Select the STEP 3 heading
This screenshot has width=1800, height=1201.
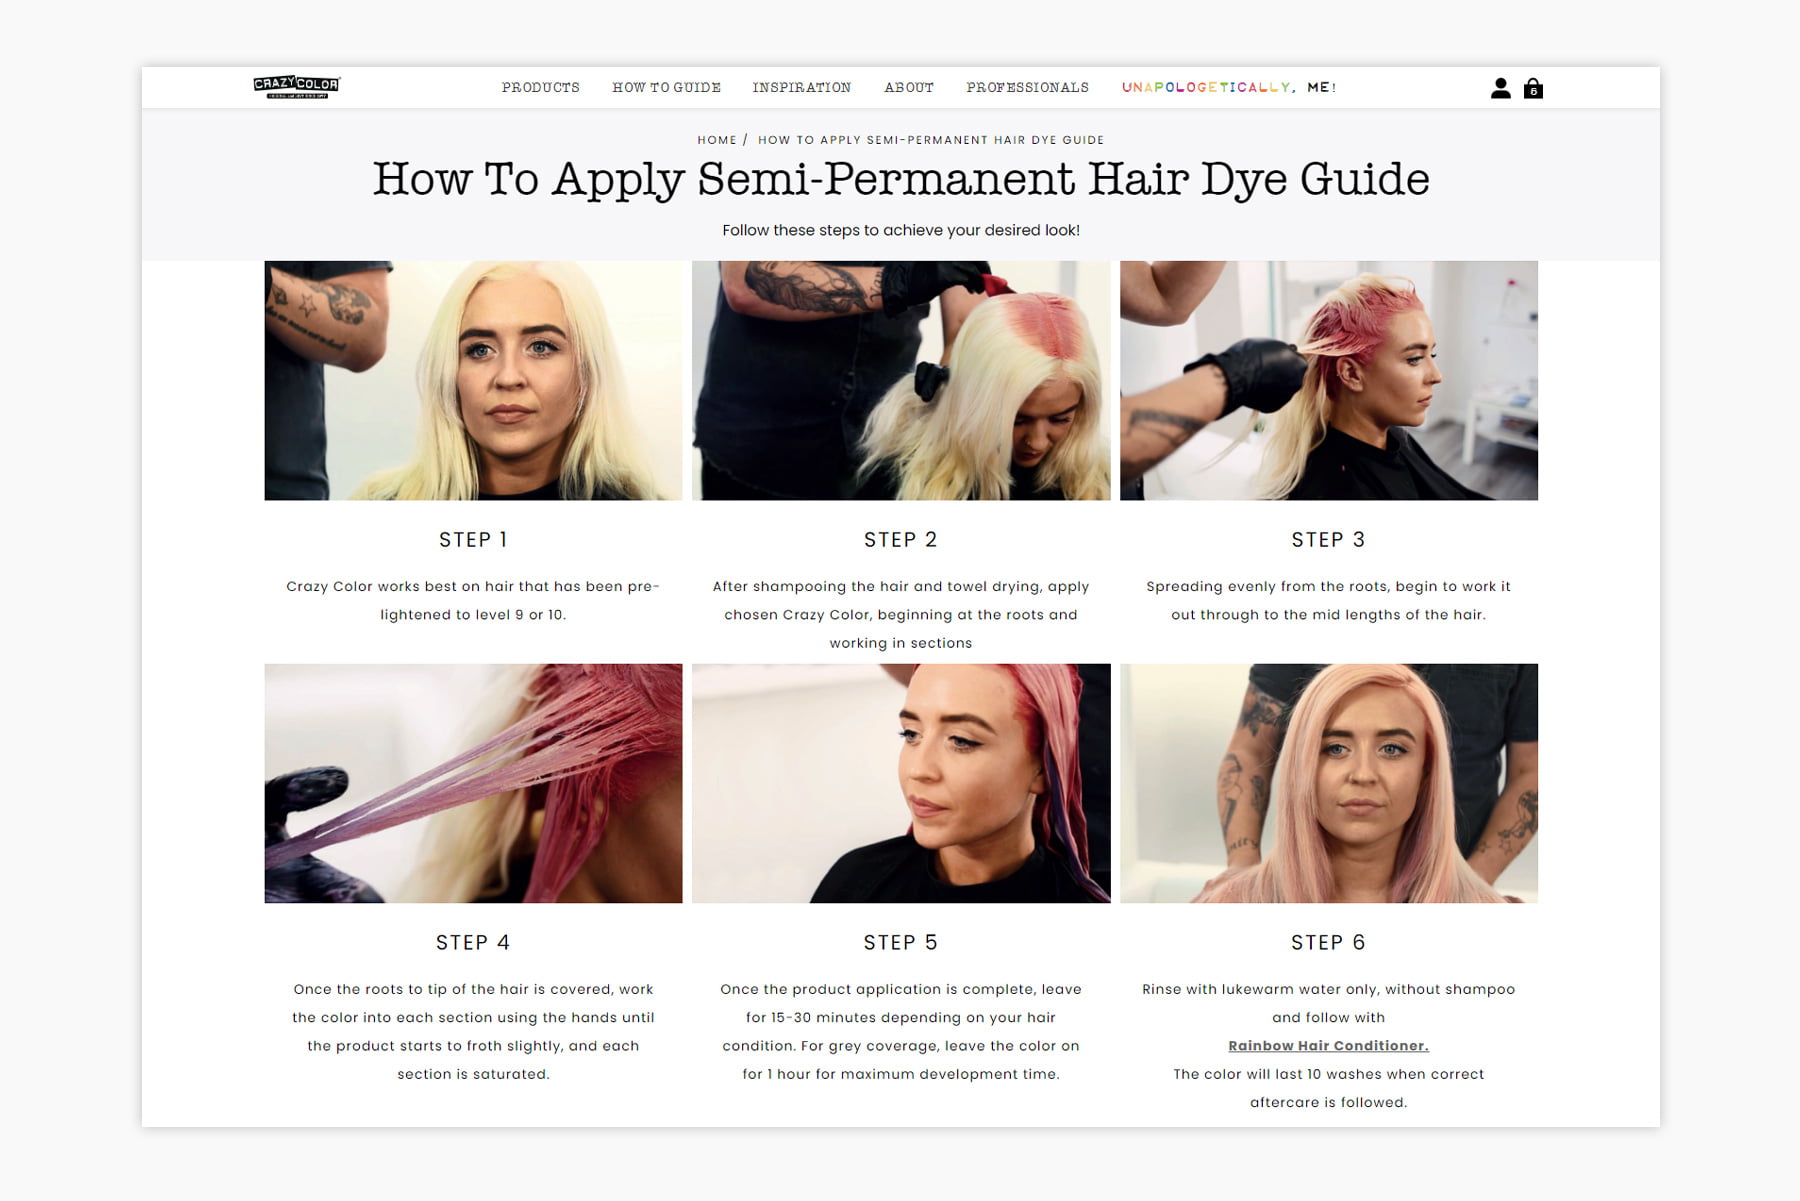click(1328, 540)
